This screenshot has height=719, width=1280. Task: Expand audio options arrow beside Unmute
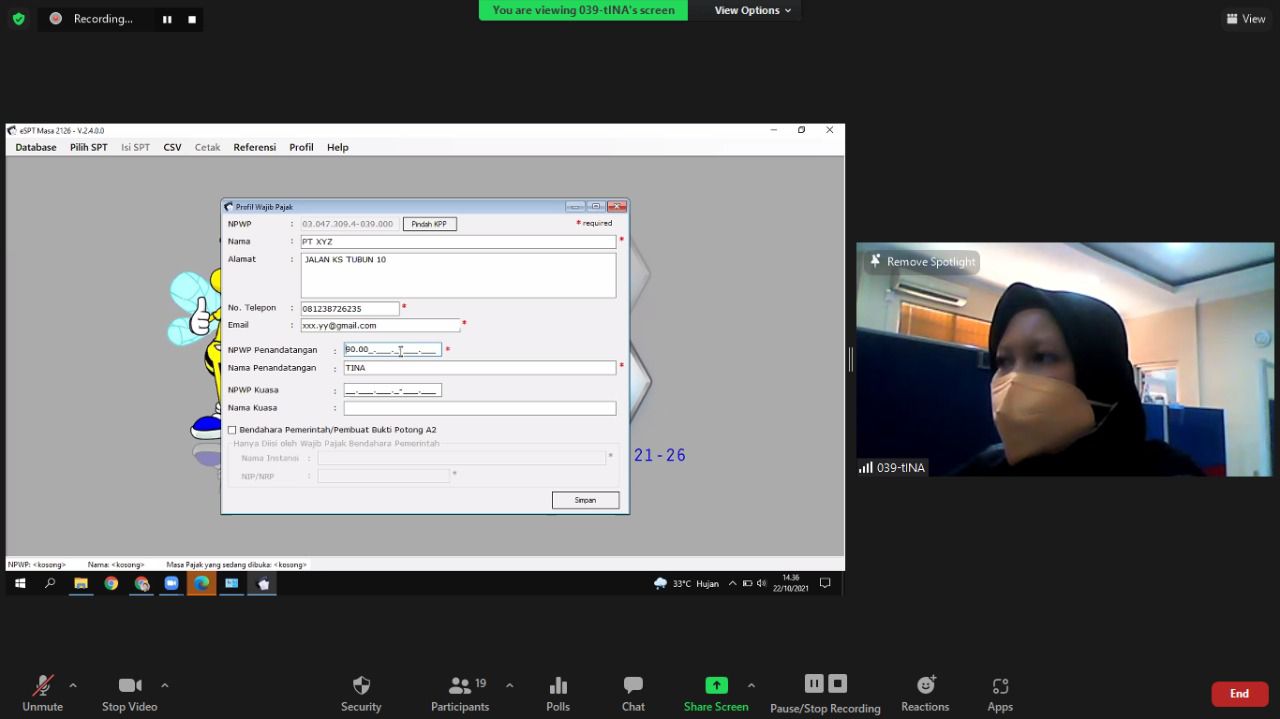point(73,685)
